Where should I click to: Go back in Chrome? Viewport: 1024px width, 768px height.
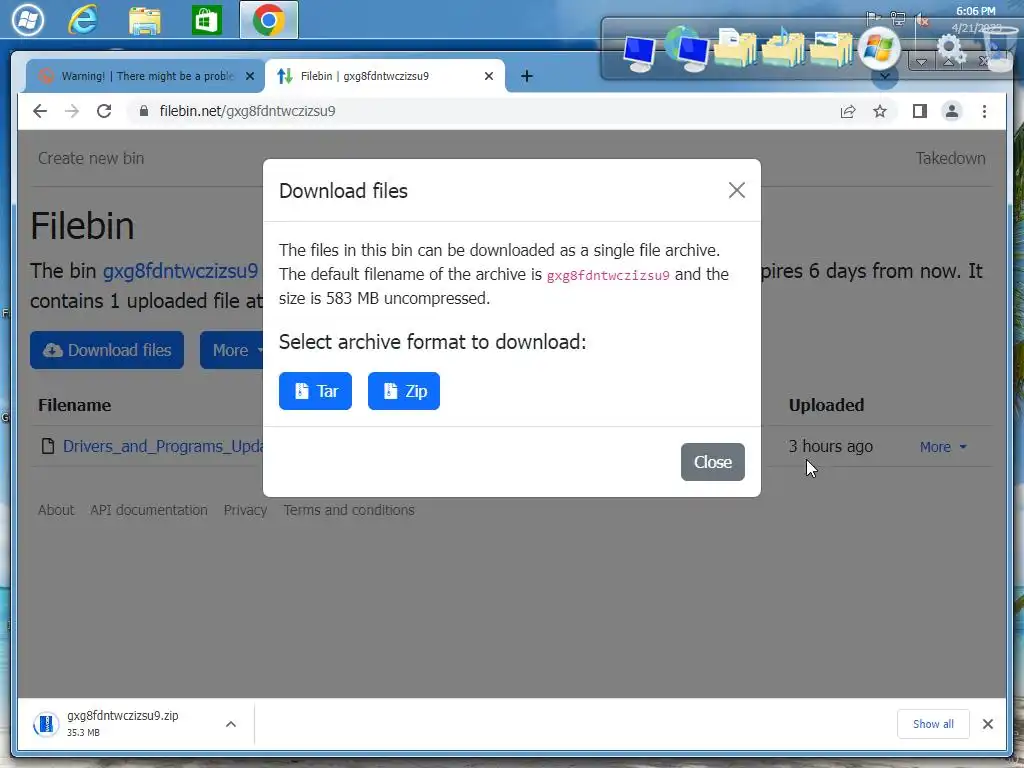pyautogui.click(x=40, y=111)
